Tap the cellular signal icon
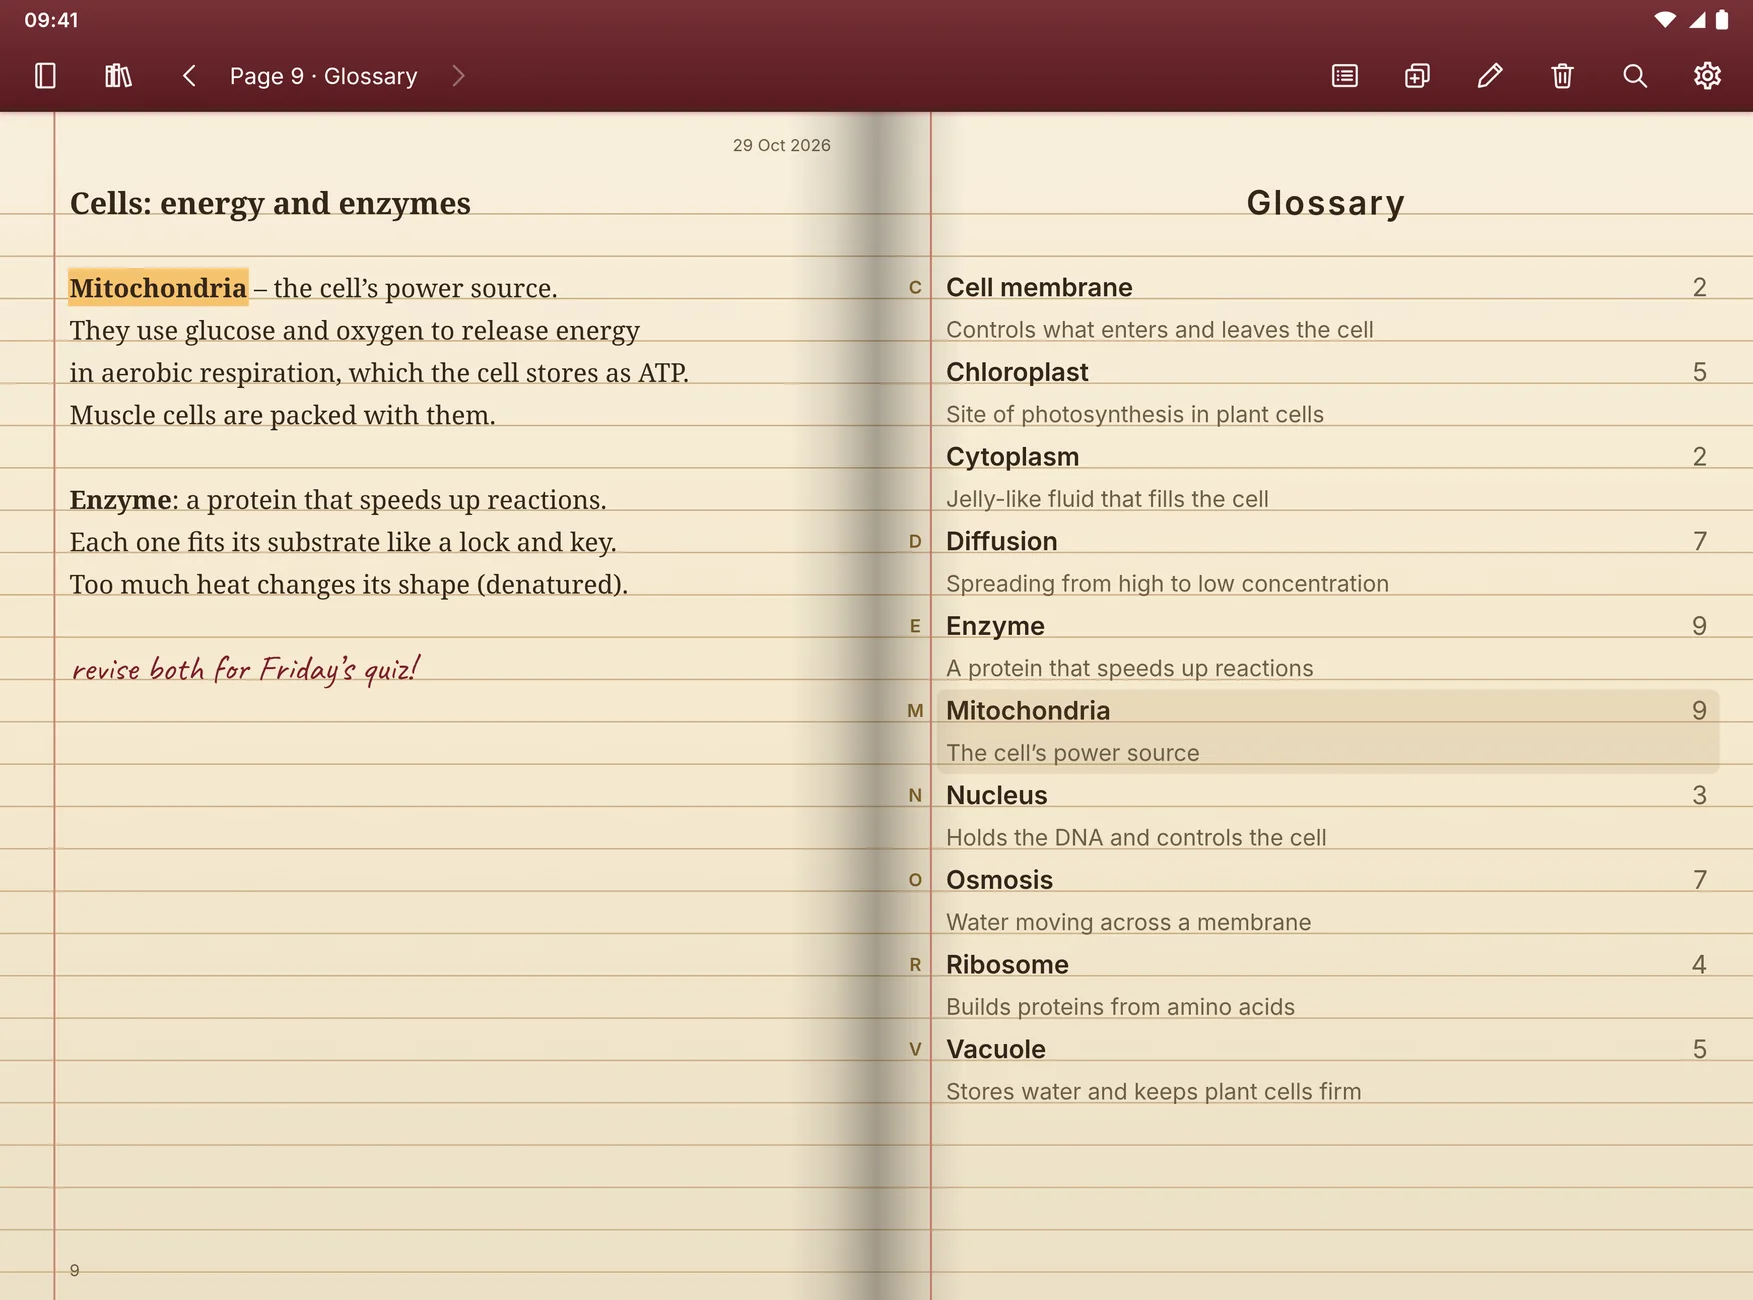 click(1697, 20)
